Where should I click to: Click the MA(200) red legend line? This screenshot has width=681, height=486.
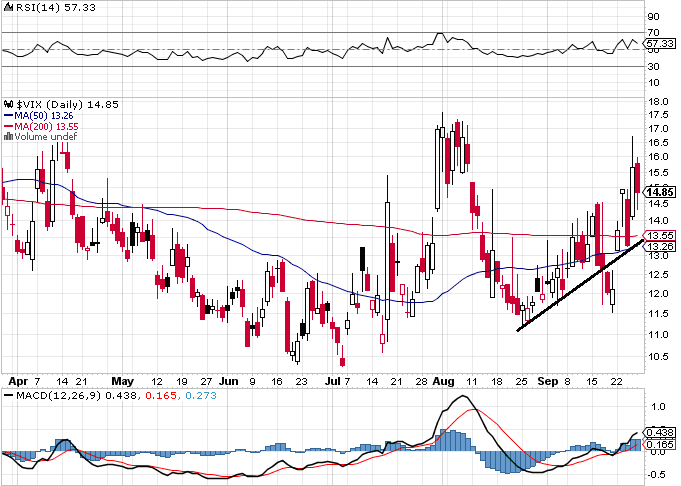click(x=9, y=126)
